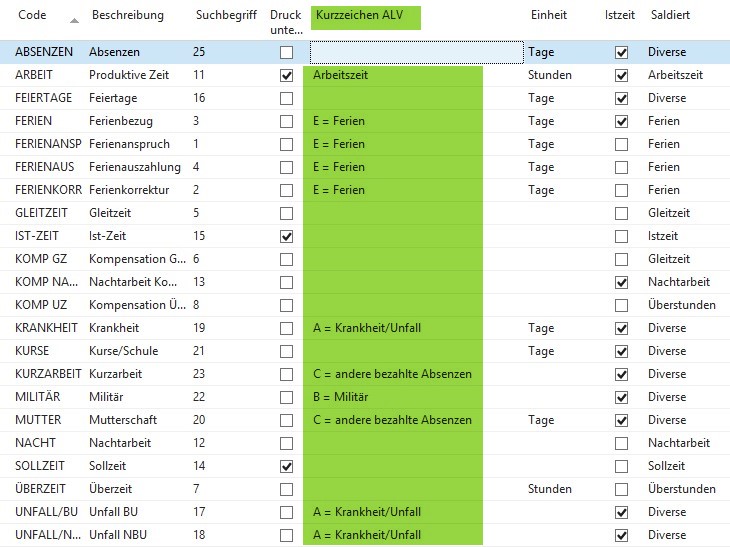Check the Istzeit box for ÜBERZEIT
Screen dimensions: 730x547
621,489
